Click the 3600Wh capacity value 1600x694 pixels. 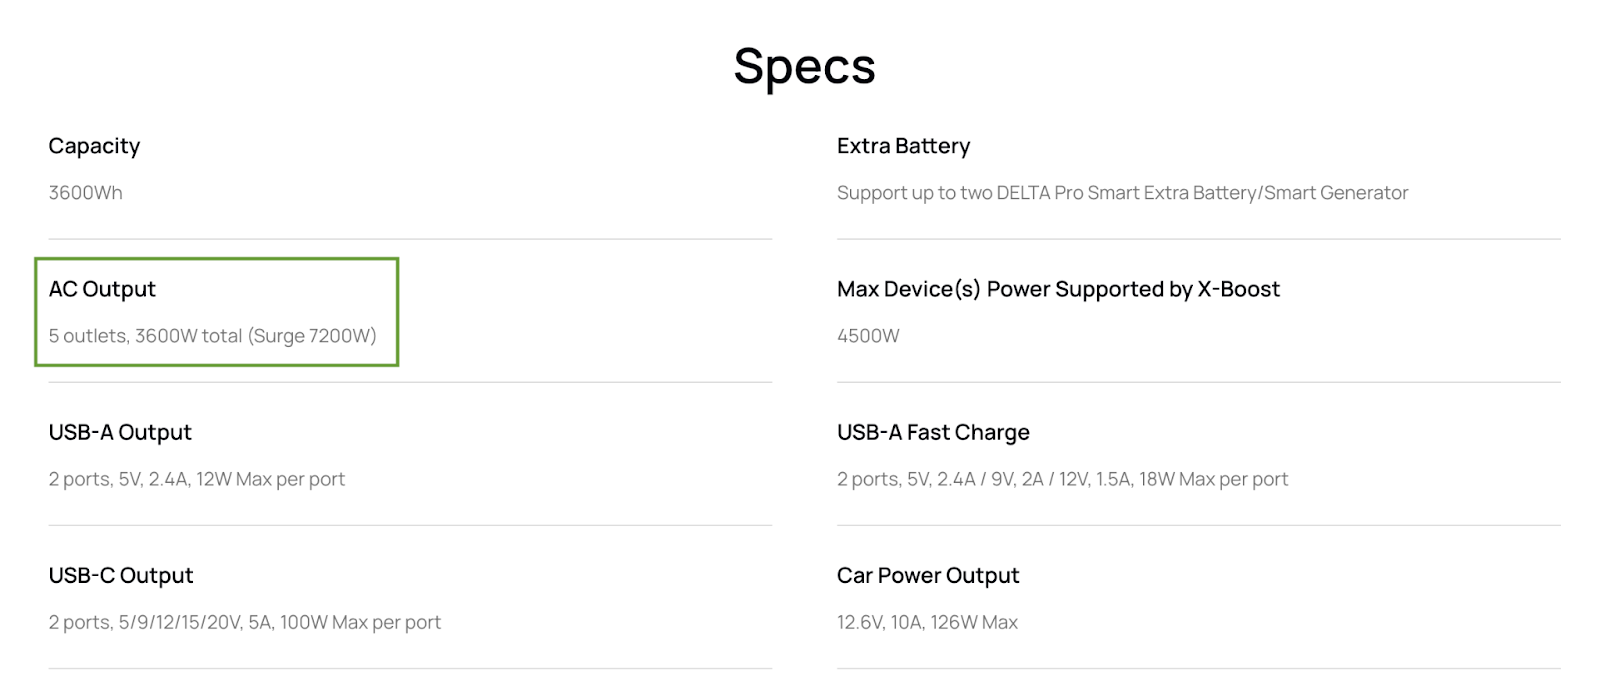[x=85, y=193]
